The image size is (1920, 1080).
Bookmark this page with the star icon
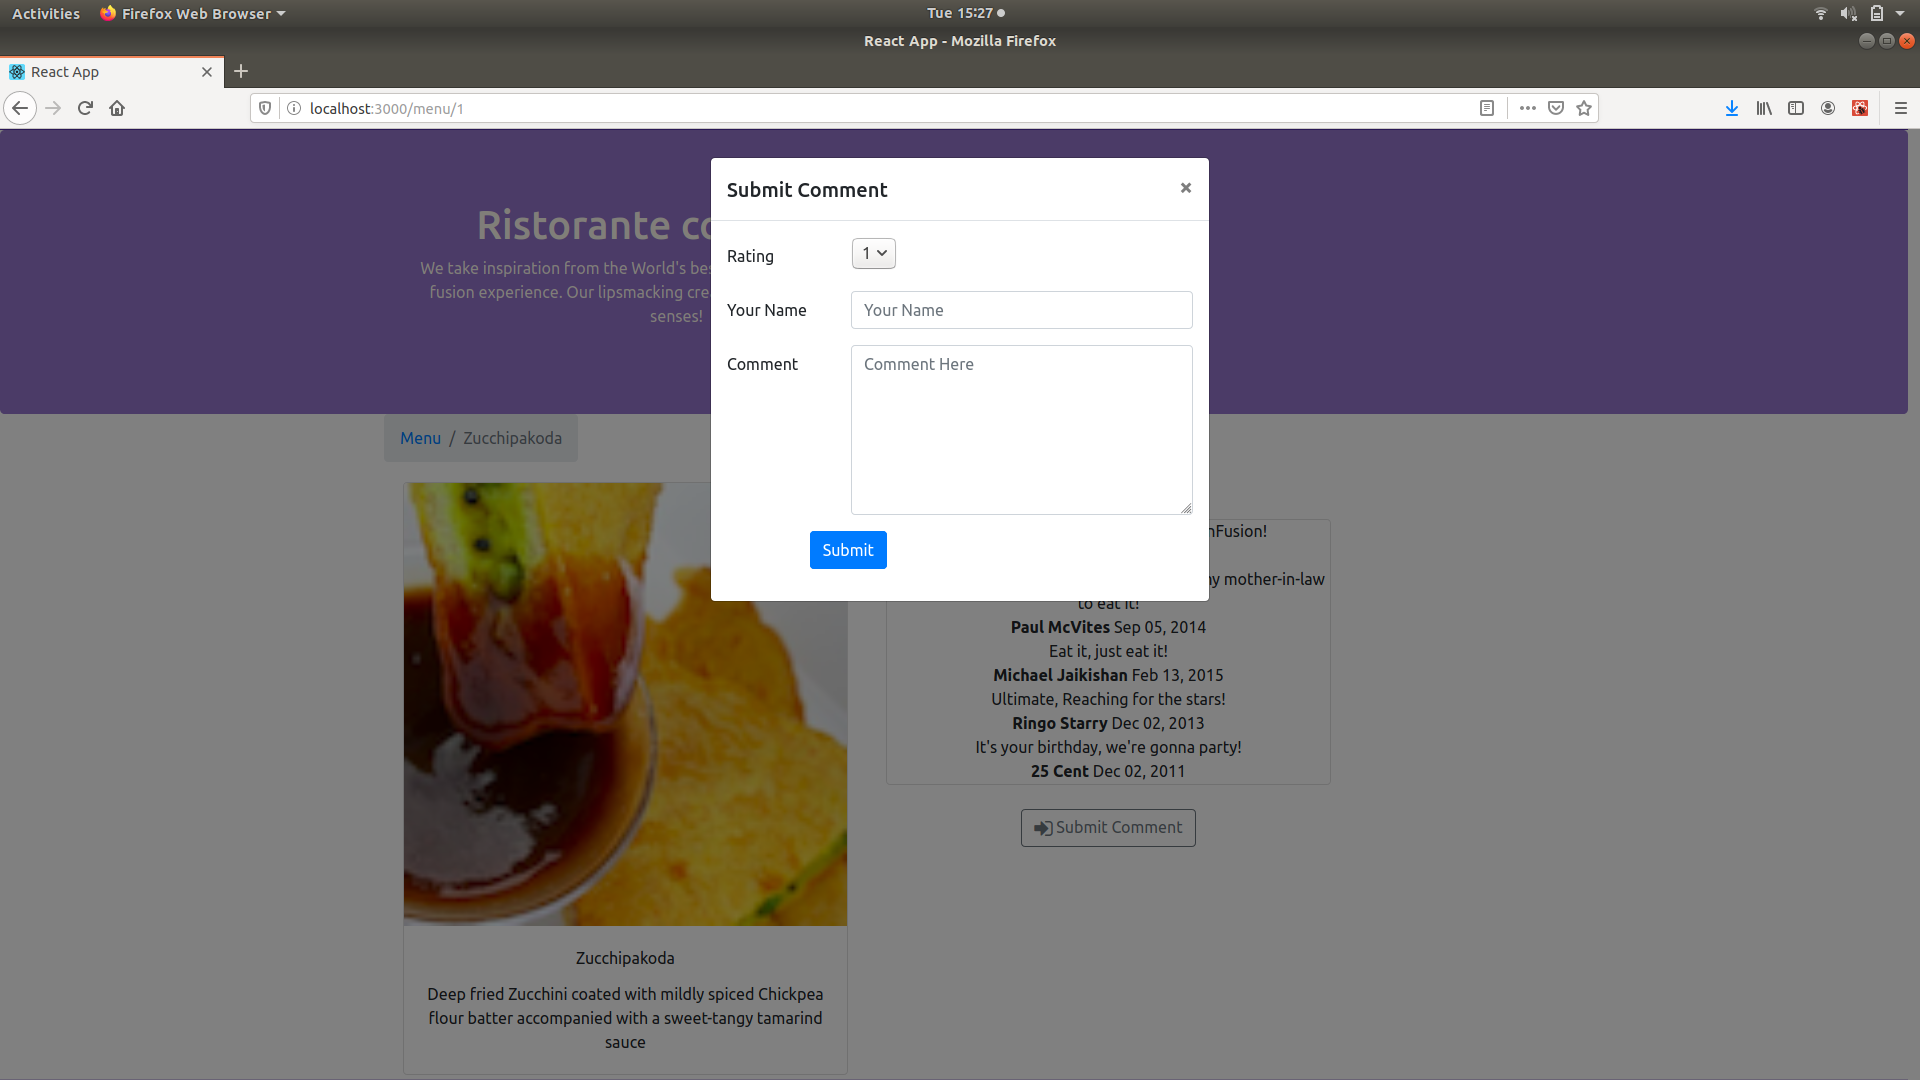click(1584, 108)
